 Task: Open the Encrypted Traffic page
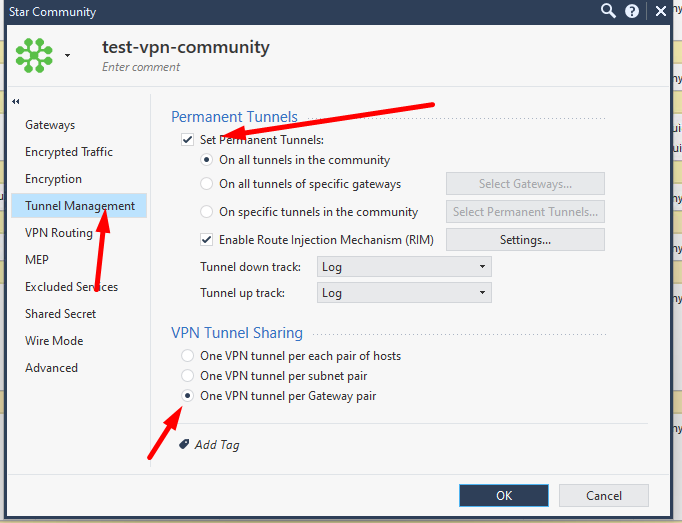[69, 152]
